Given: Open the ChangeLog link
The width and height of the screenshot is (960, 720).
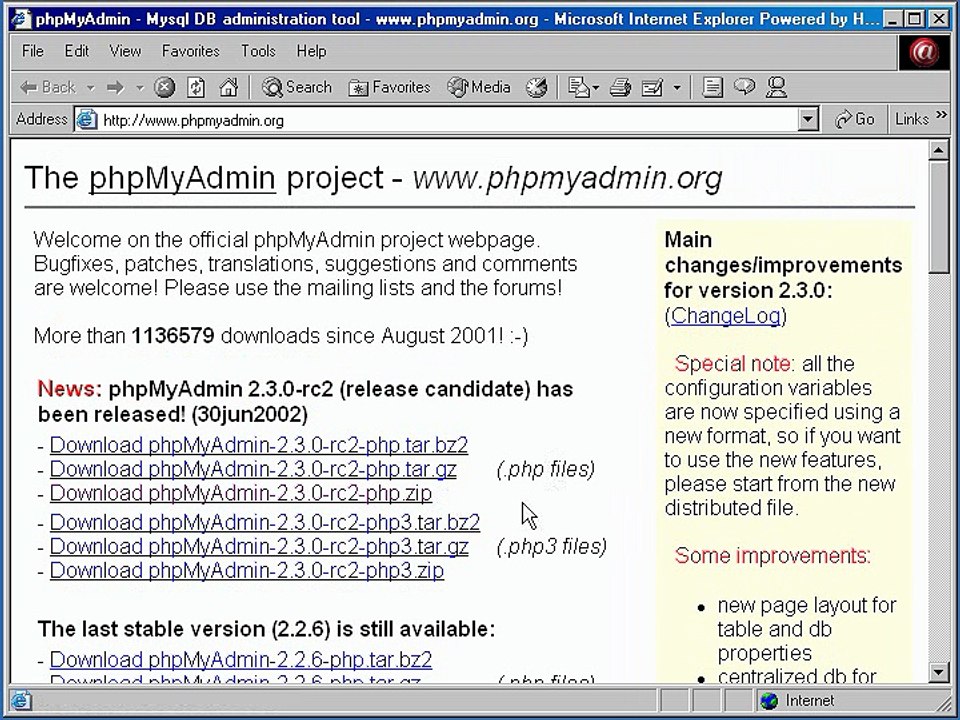Looking at the screenshot, I should [x=726, y=316].
